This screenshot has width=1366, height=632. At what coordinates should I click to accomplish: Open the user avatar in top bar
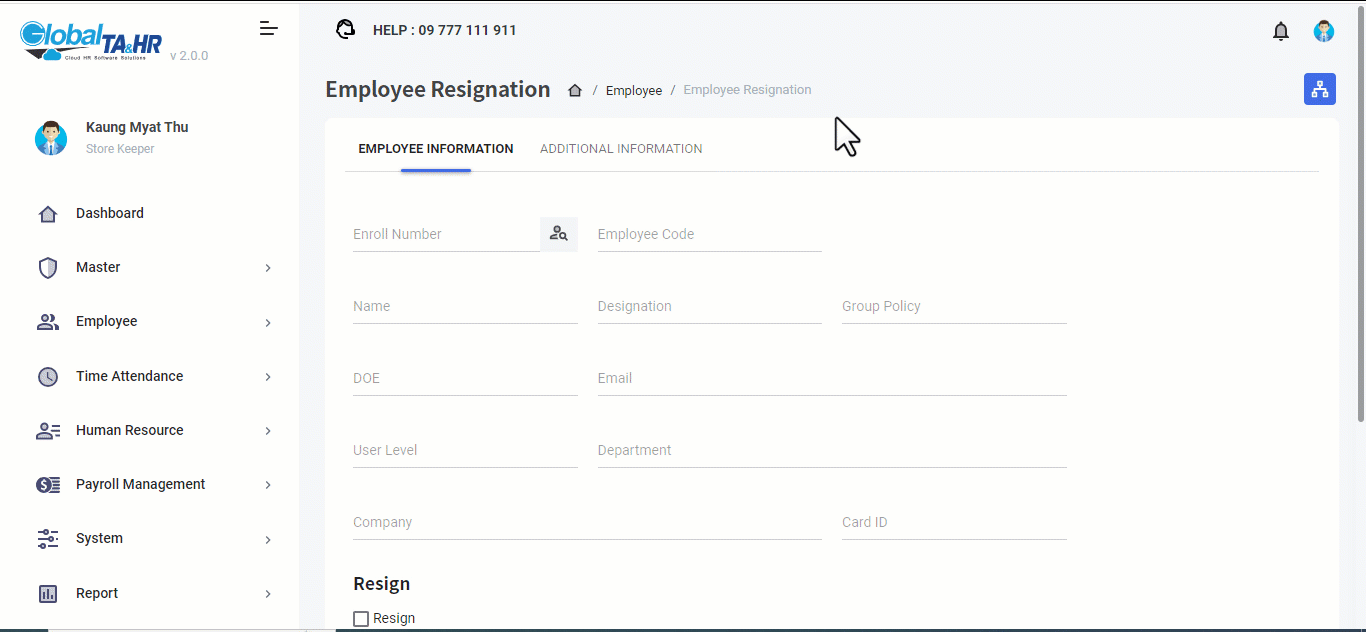coord(1324,31)
